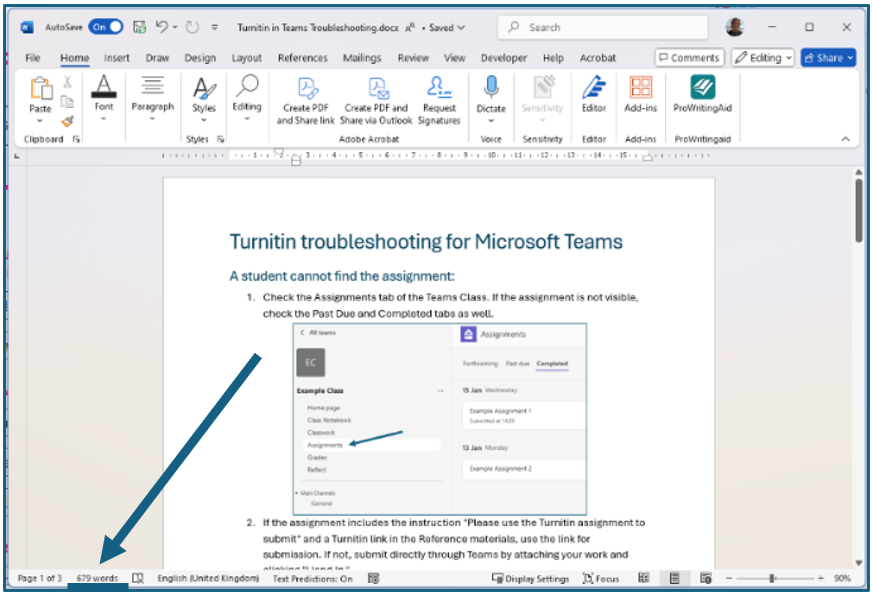Click the Share button

(828, 58)
